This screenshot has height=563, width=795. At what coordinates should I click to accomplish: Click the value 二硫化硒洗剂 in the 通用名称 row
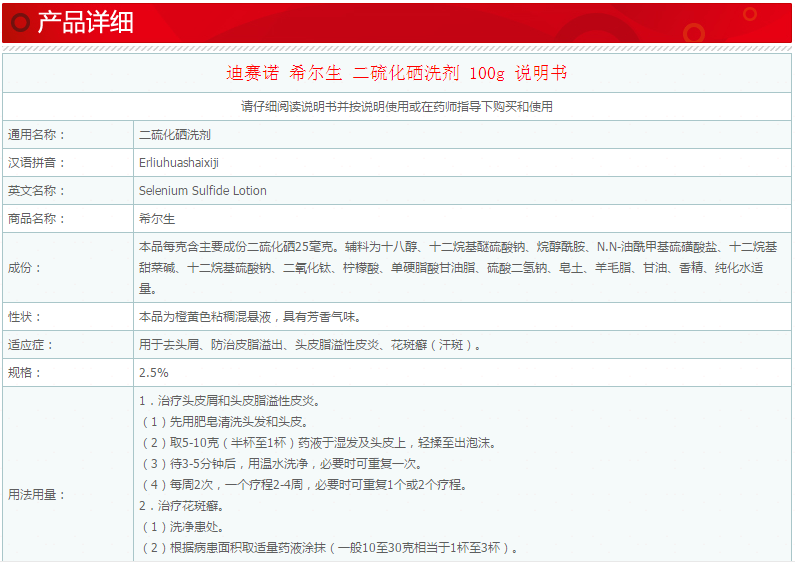pos(175,135)
